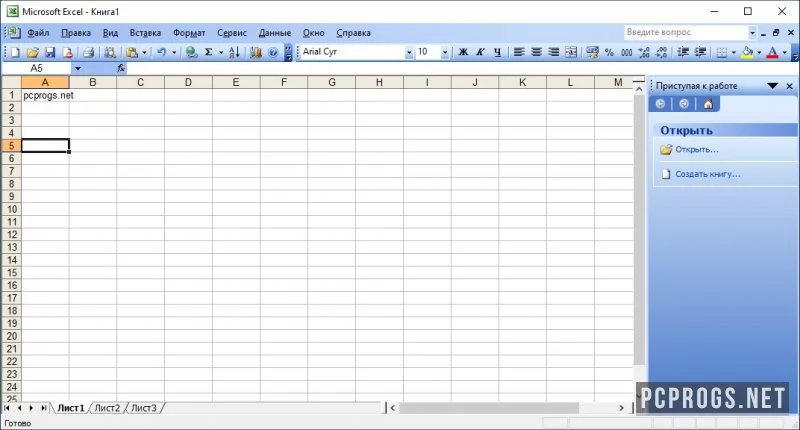Merge and center selected cells
800x430 pixels.
pyautogui.click(x=571, y=52)
